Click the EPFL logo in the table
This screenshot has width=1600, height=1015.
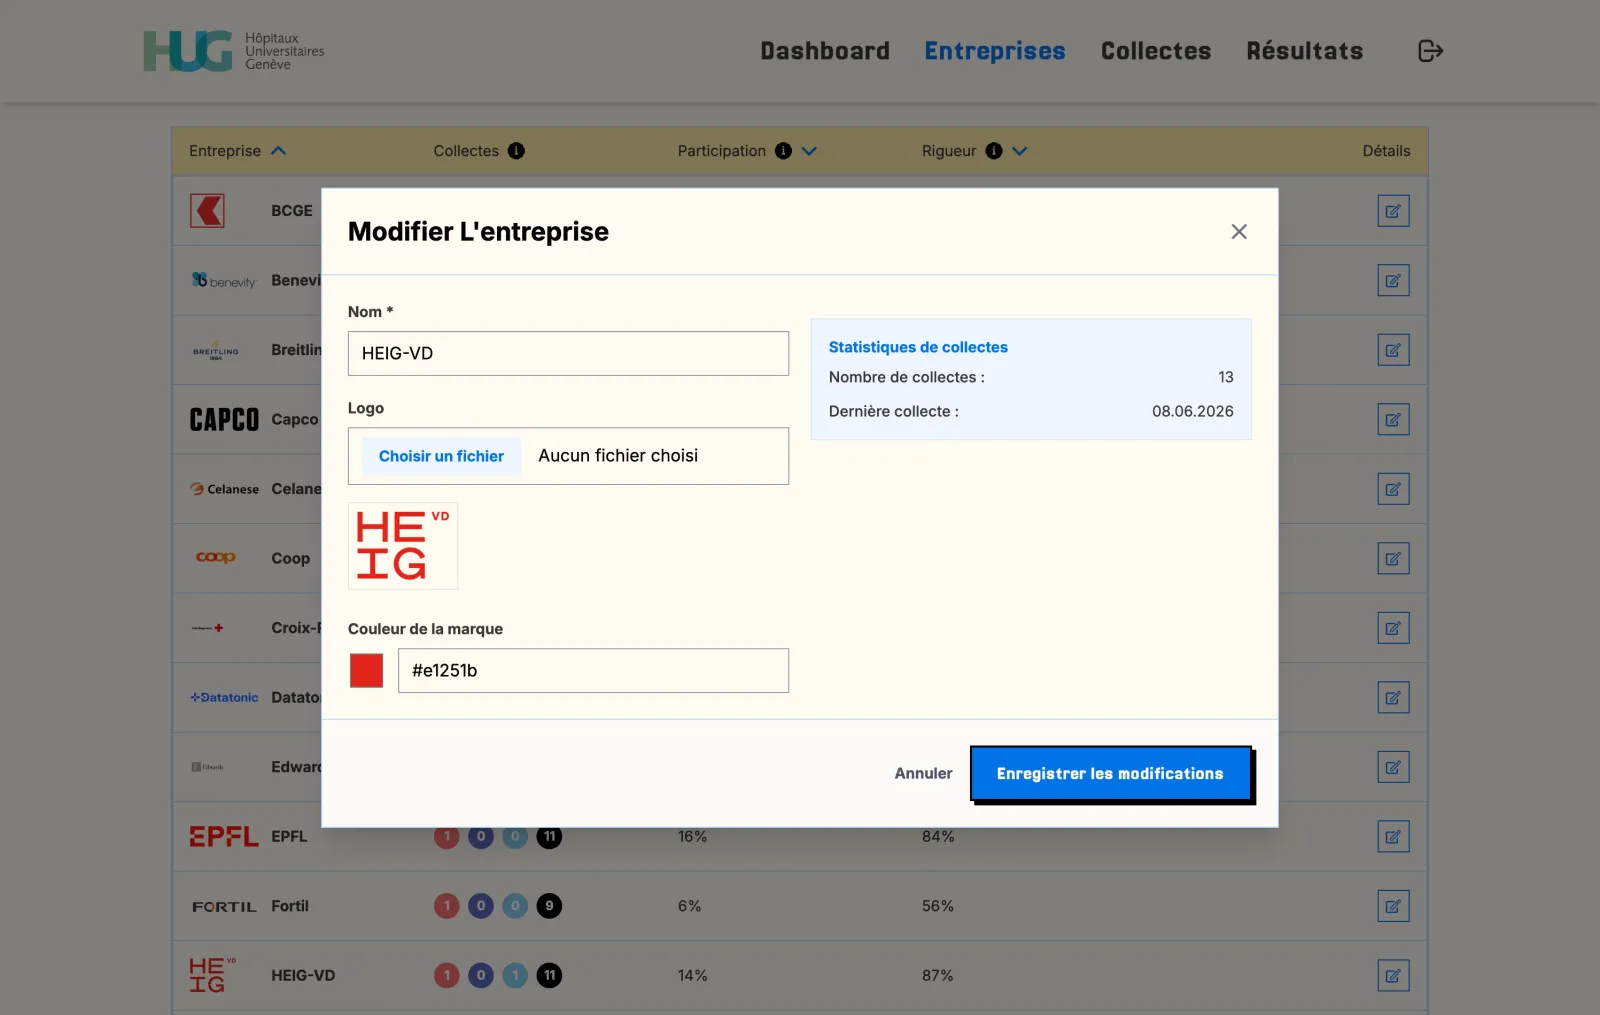pos(224,837)
